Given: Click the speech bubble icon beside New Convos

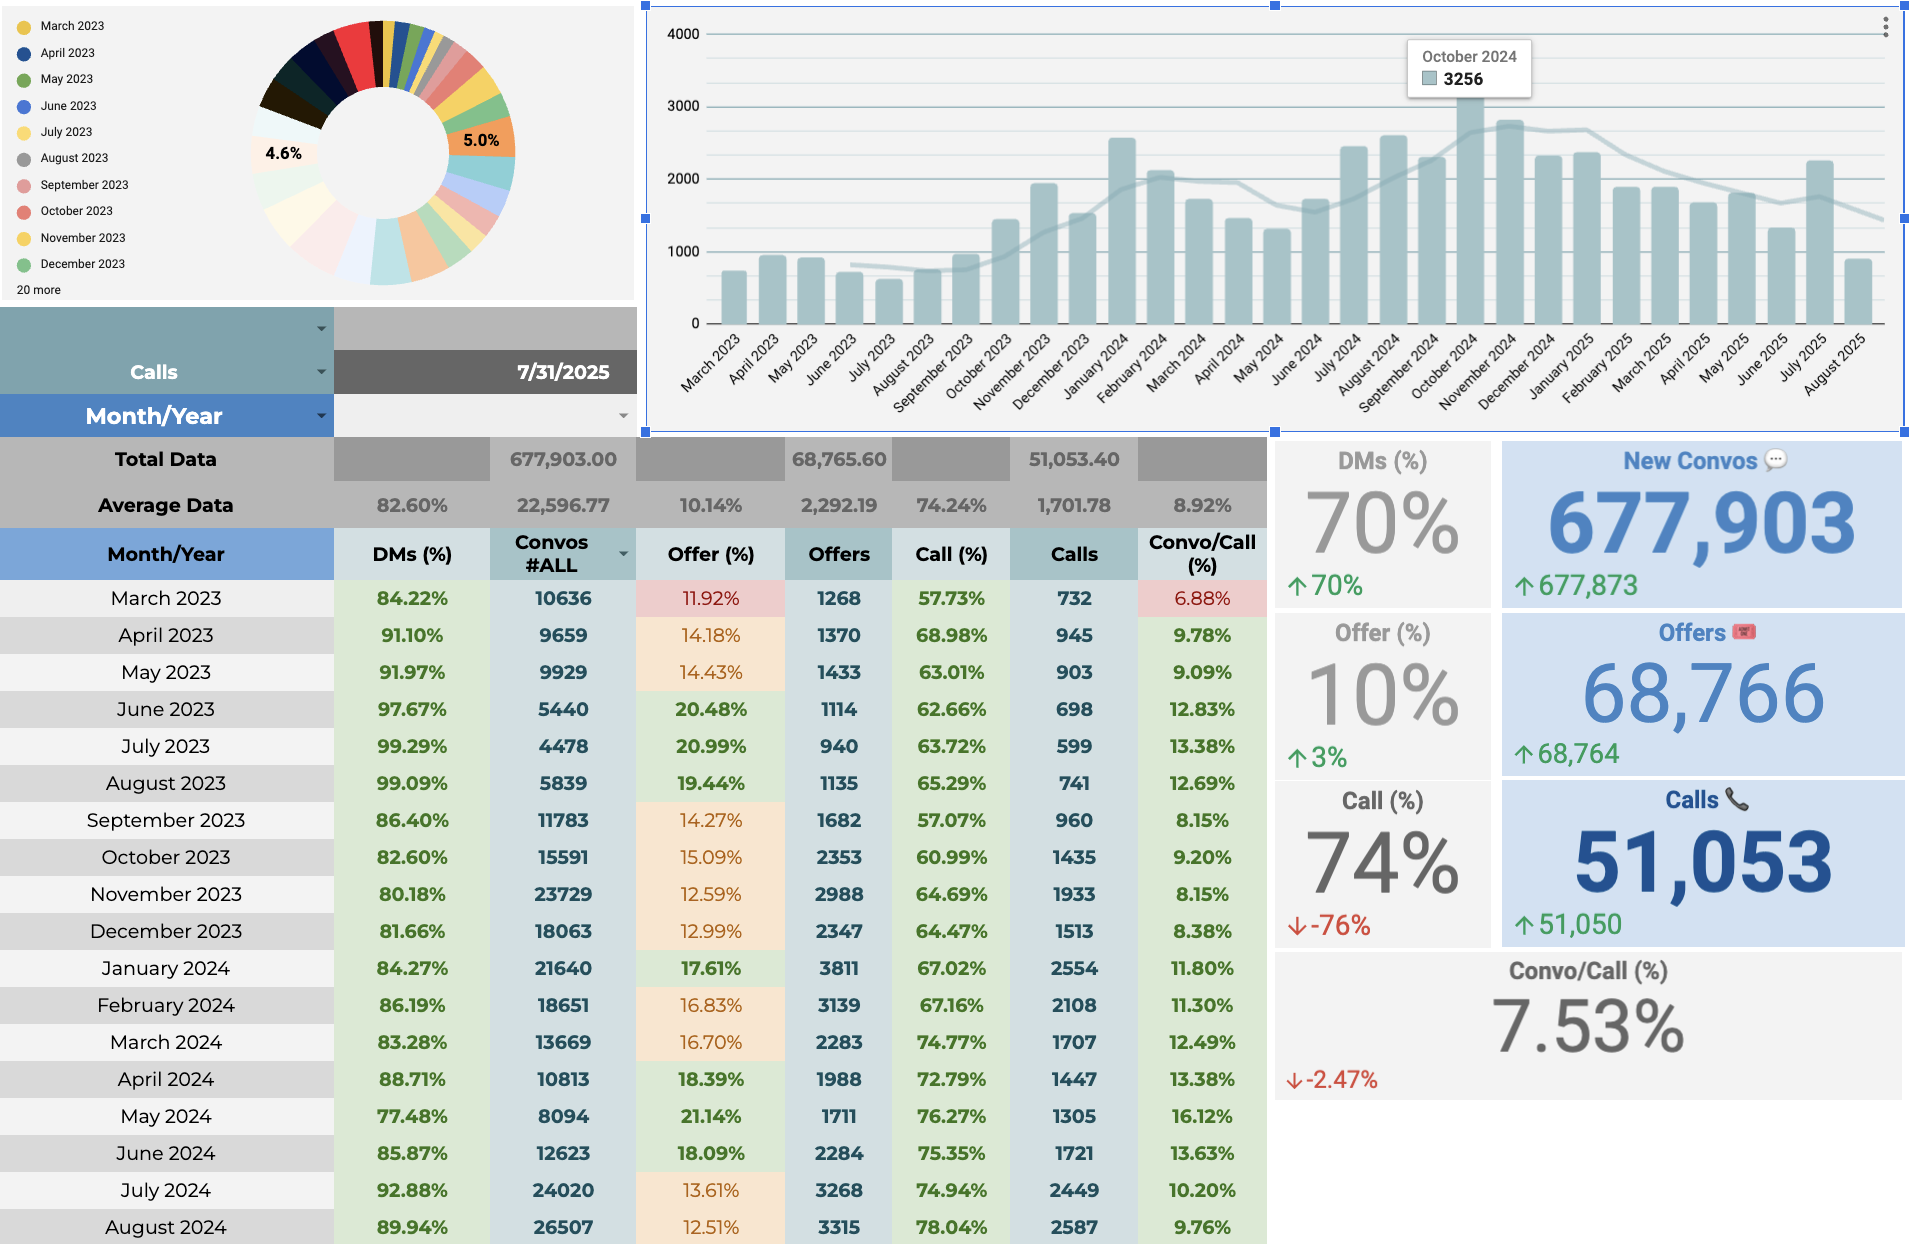Looking at the screenshot, I should (x=1776, y=459).
